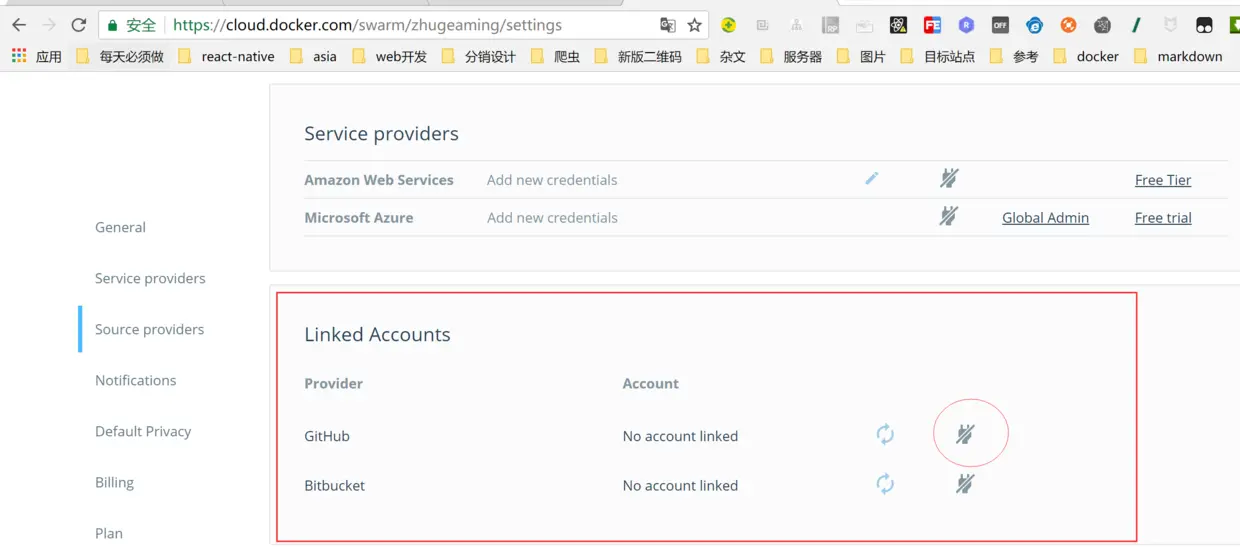This screenshot has height=557, width=1240.
Task: Click the pencil edit icon for Amazon Web Services
Action: coord(872,178)
